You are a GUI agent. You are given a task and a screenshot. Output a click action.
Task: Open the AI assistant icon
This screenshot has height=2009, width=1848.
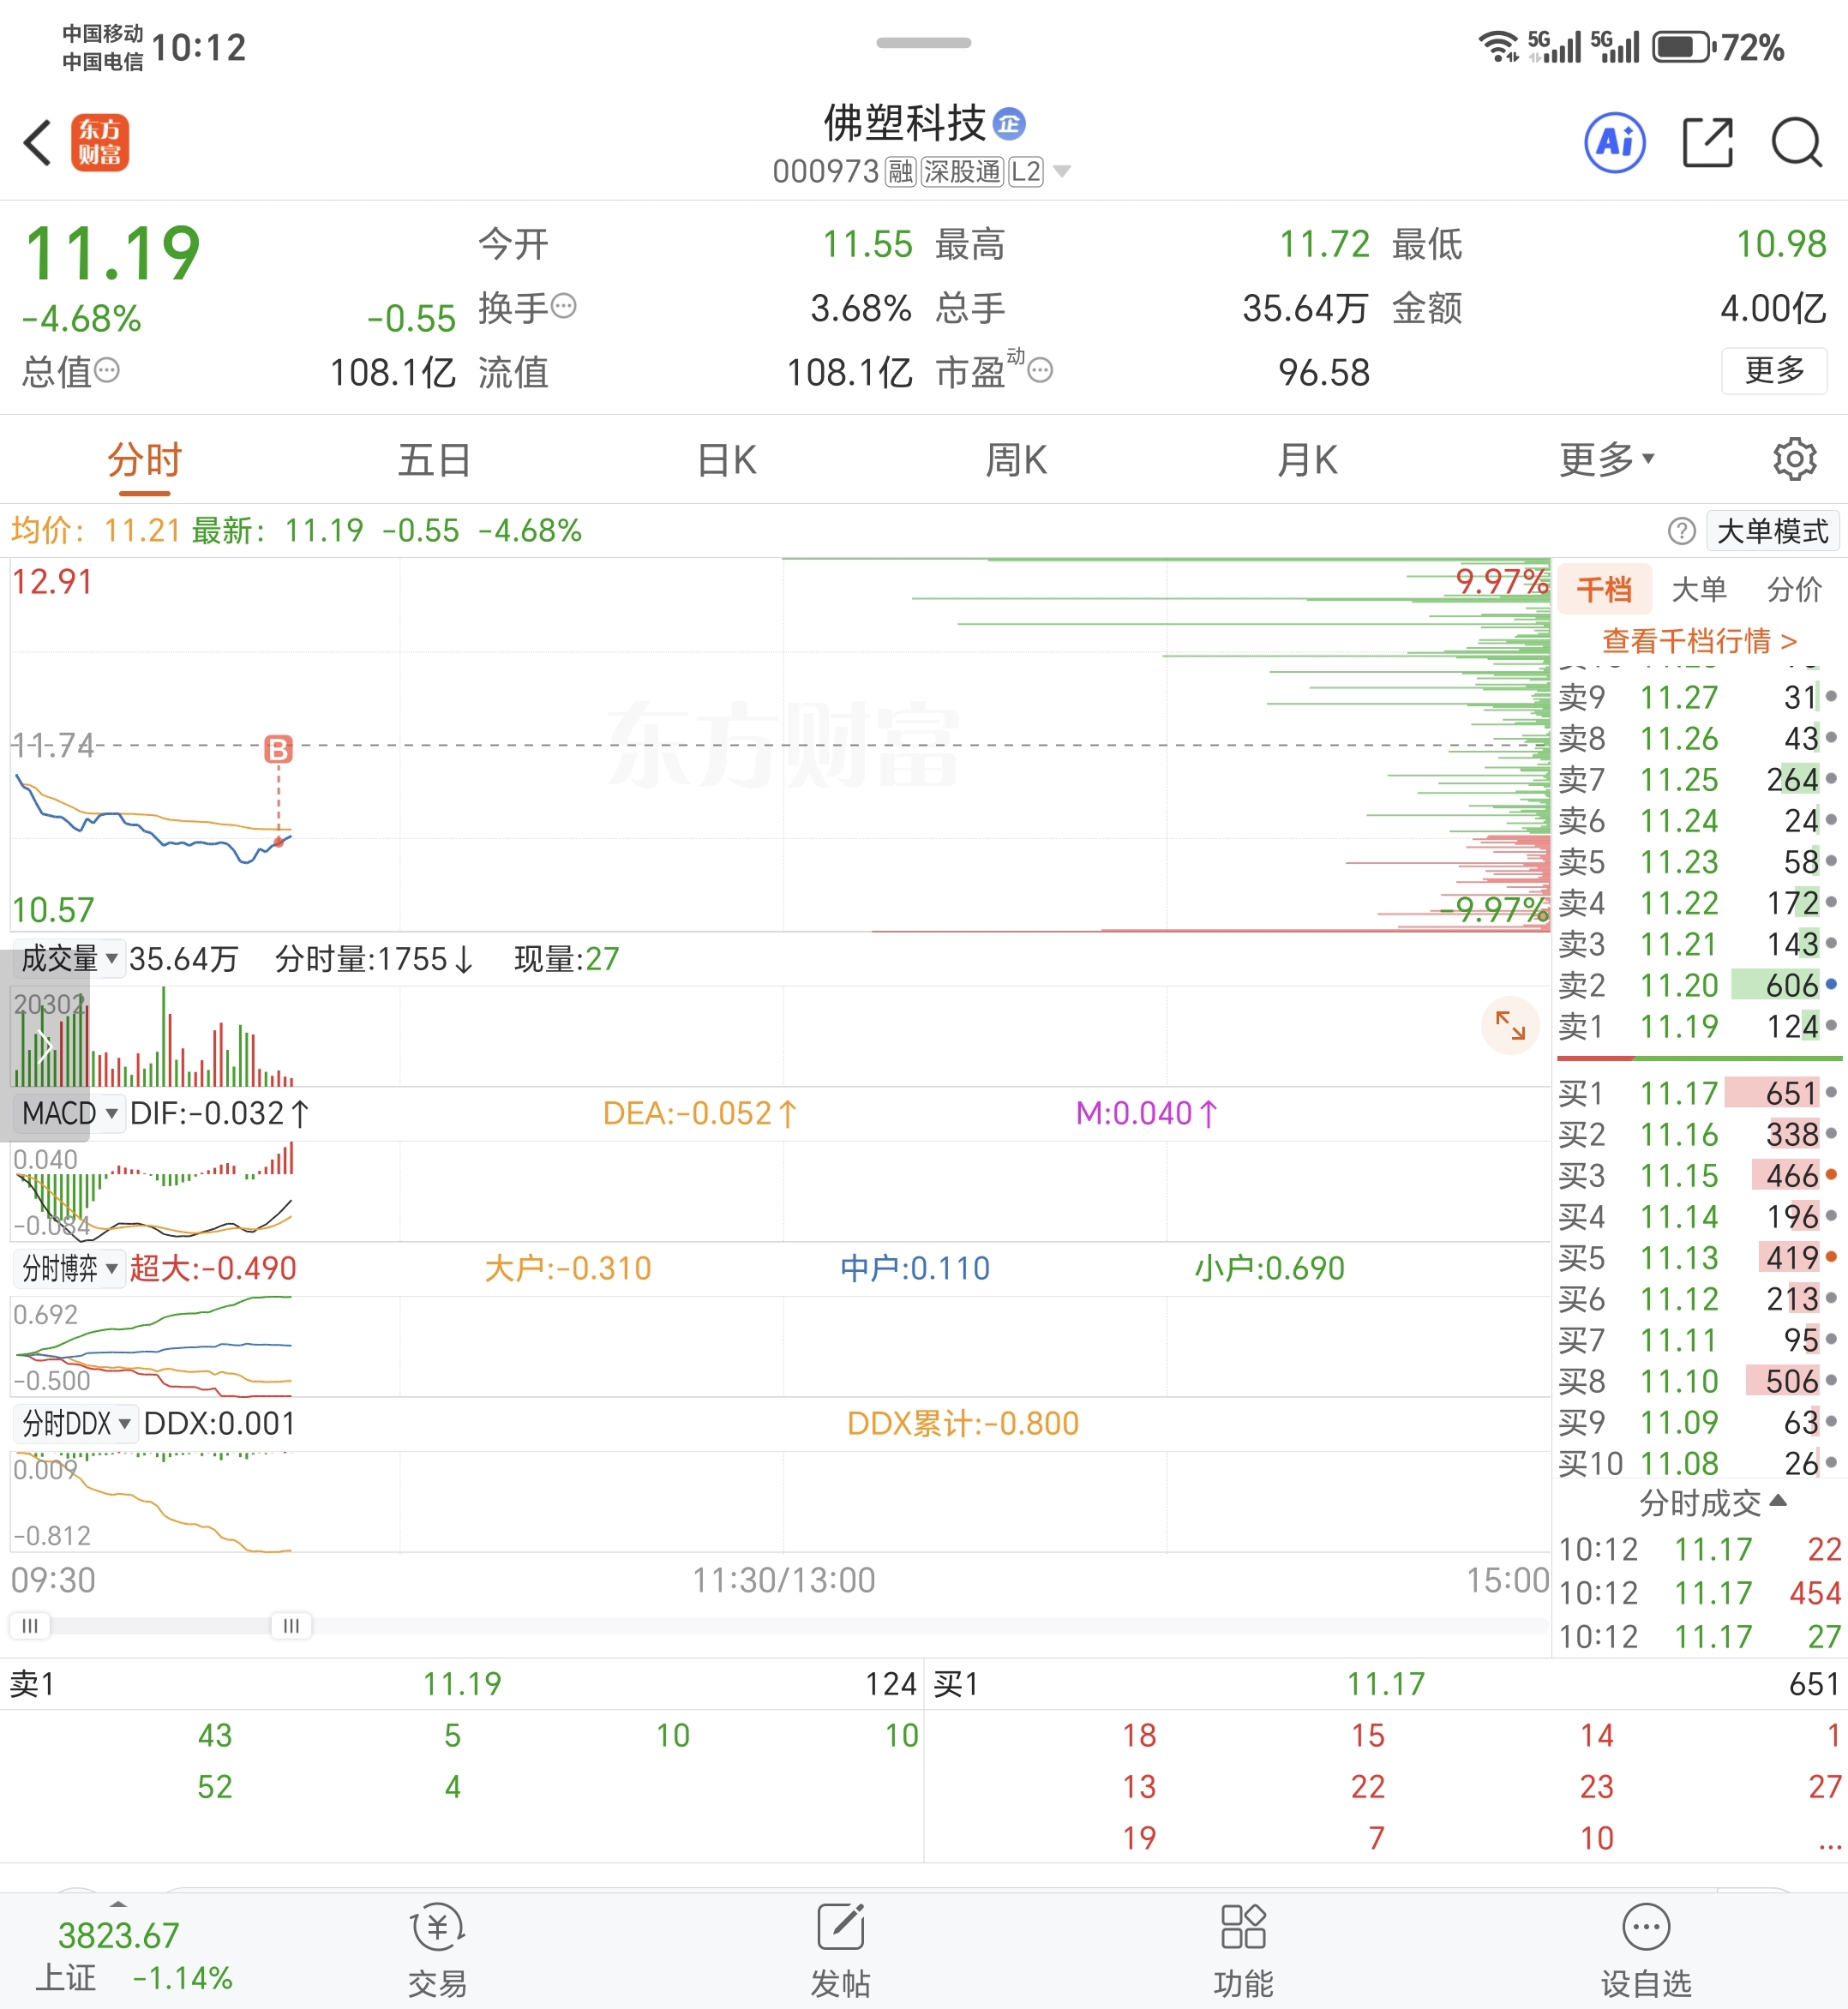click(1614, 142)
